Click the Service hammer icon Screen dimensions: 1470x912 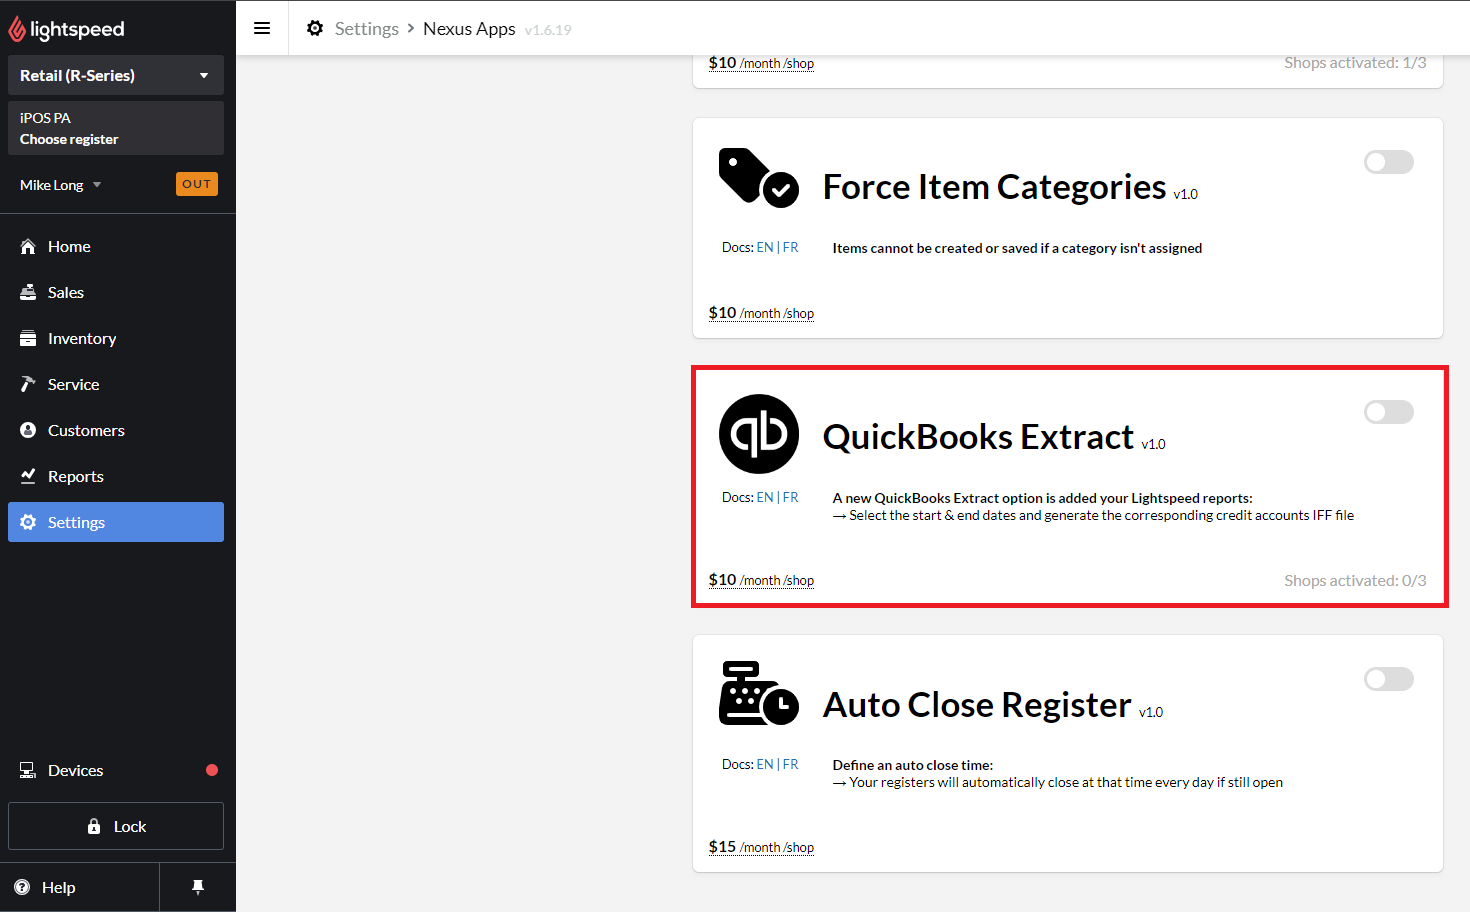(28, 384)
